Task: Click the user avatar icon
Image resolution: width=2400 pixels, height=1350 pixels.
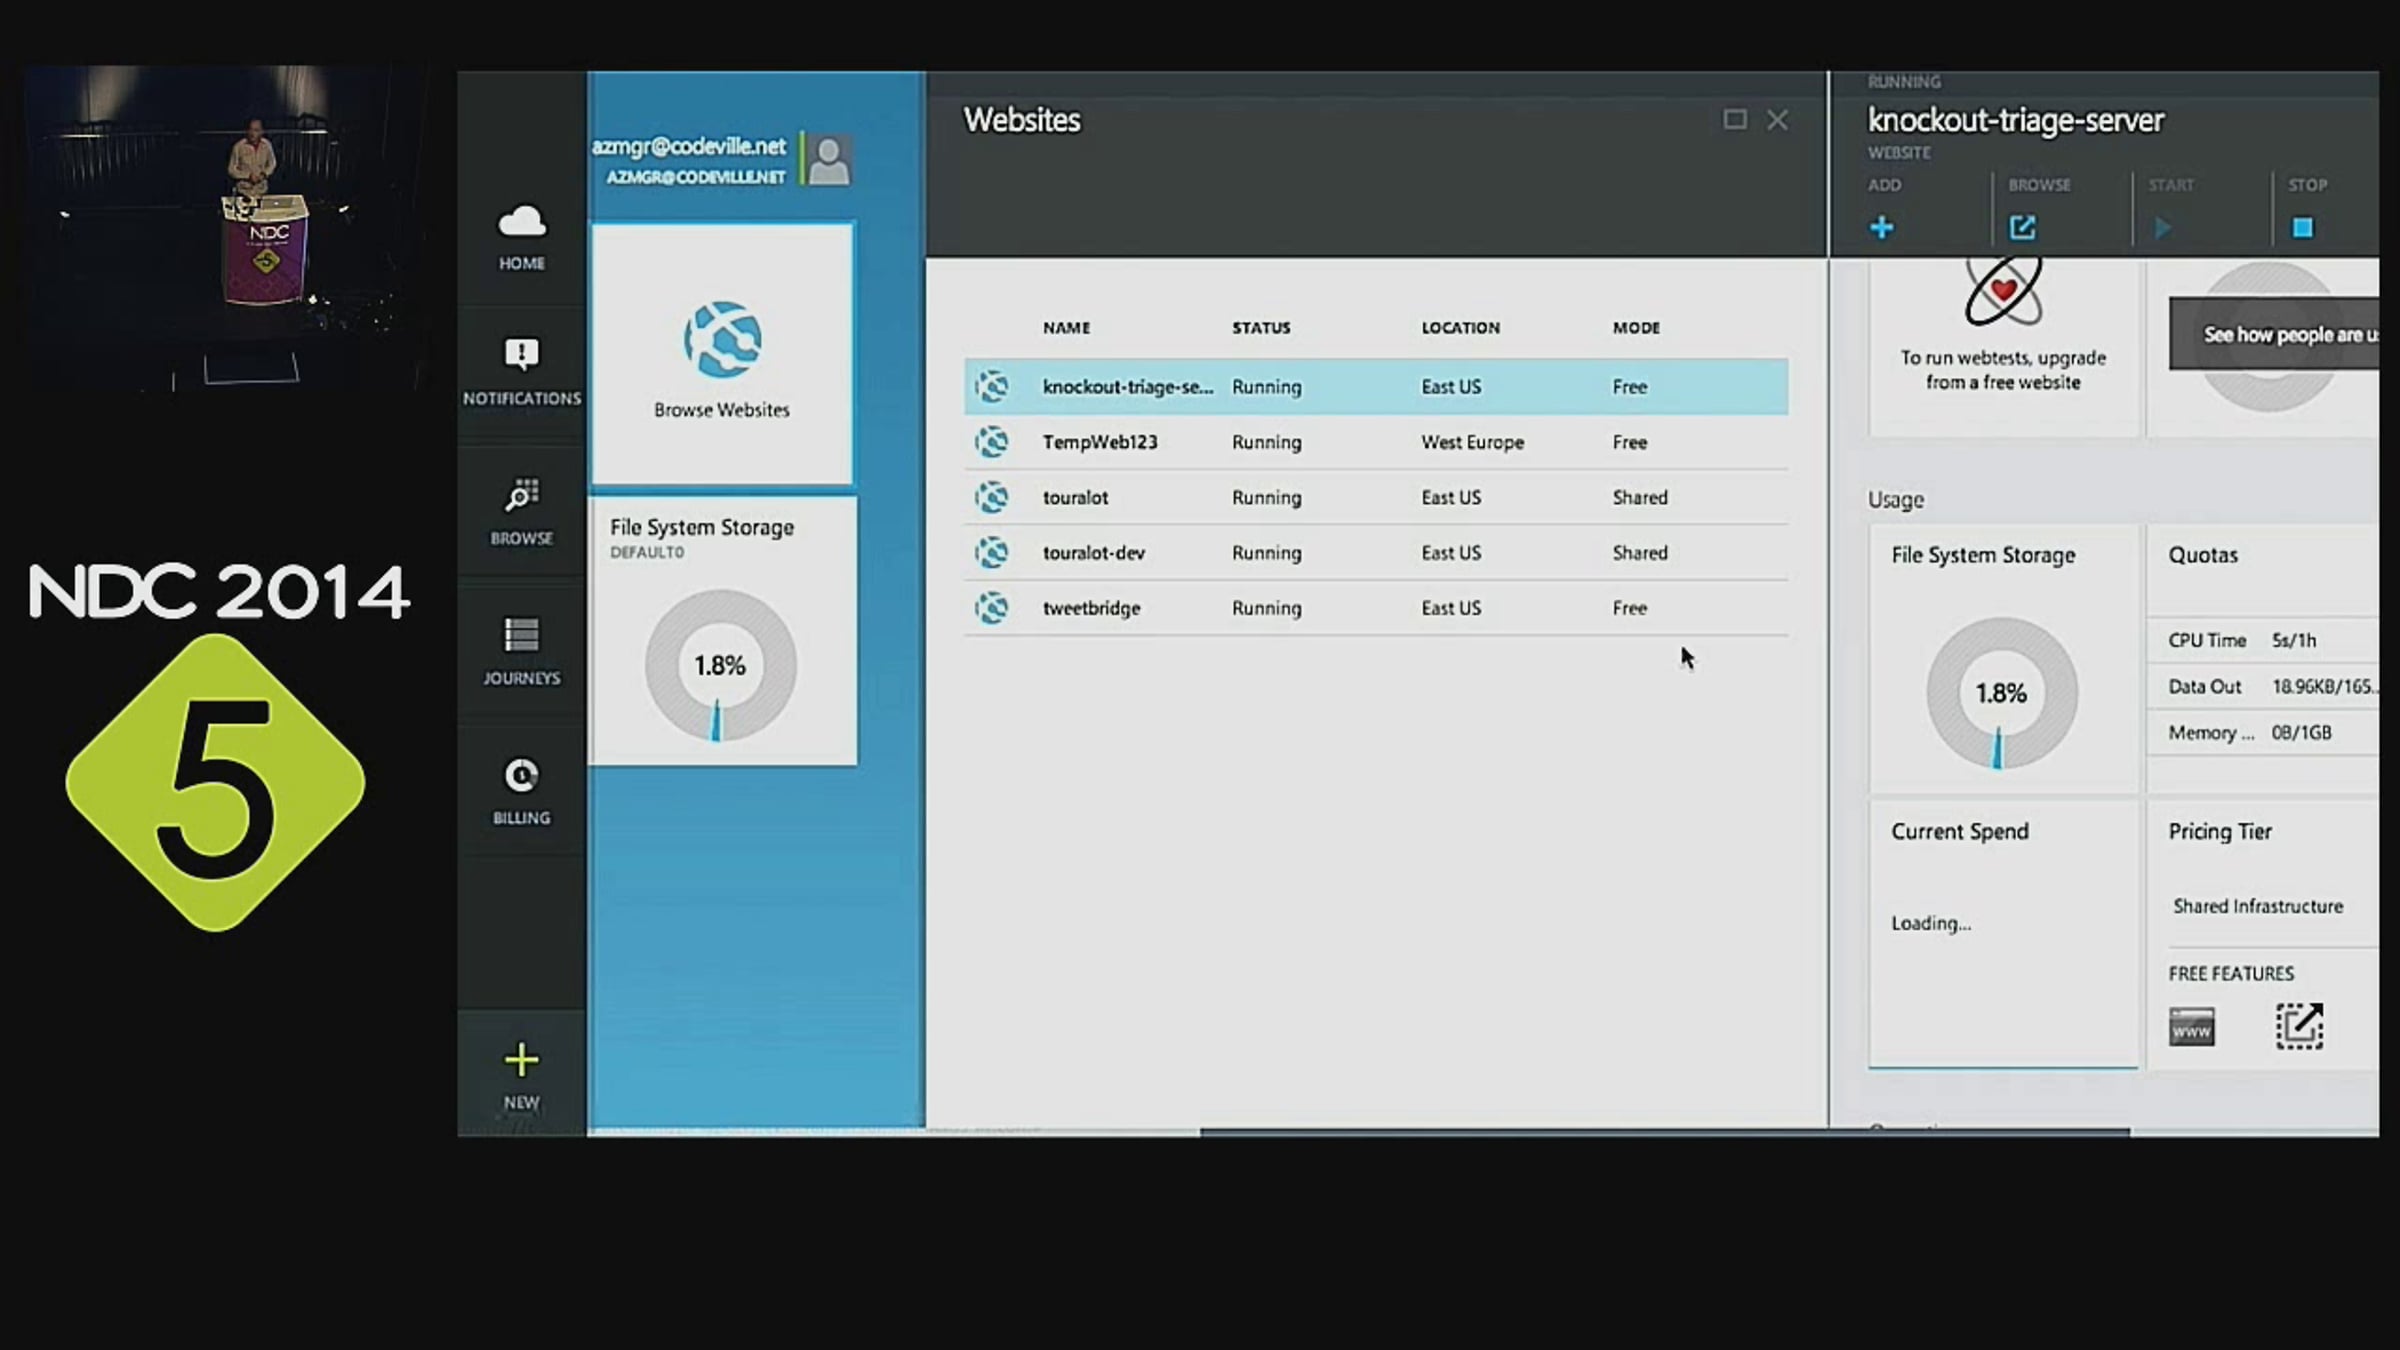Action: (828, 160)
